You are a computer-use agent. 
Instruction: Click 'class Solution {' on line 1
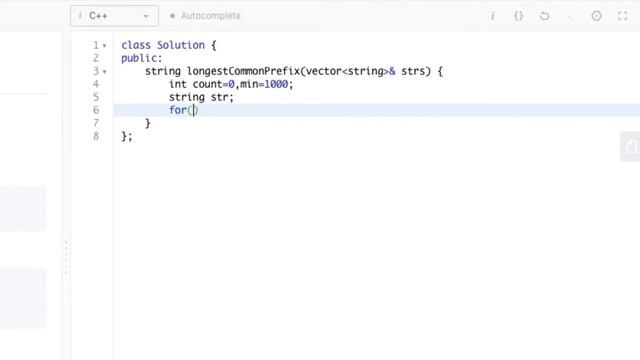[169, 45]
